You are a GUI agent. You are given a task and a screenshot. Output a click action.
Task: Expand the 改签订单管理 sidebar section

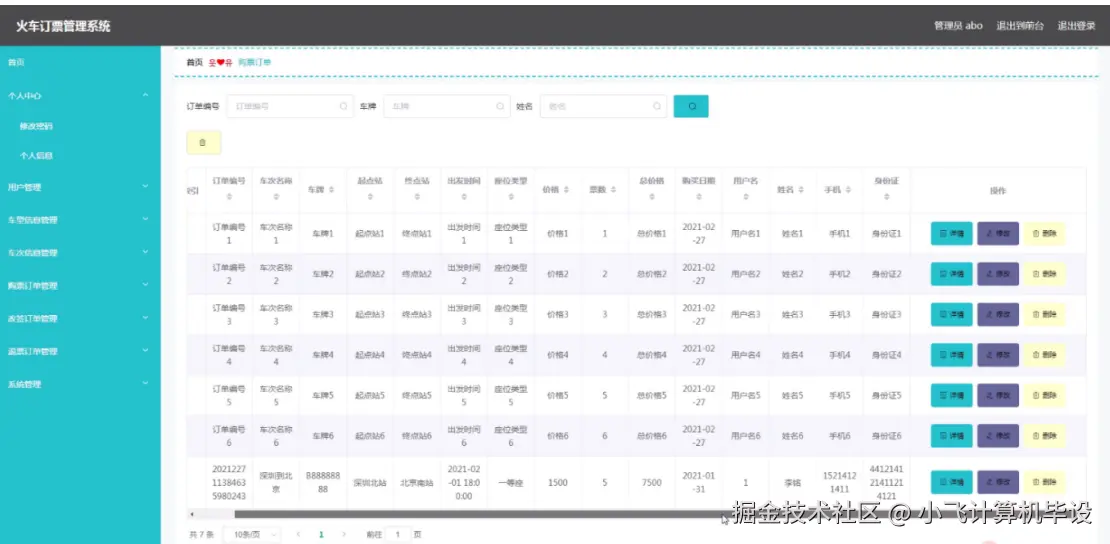[80, 318]
